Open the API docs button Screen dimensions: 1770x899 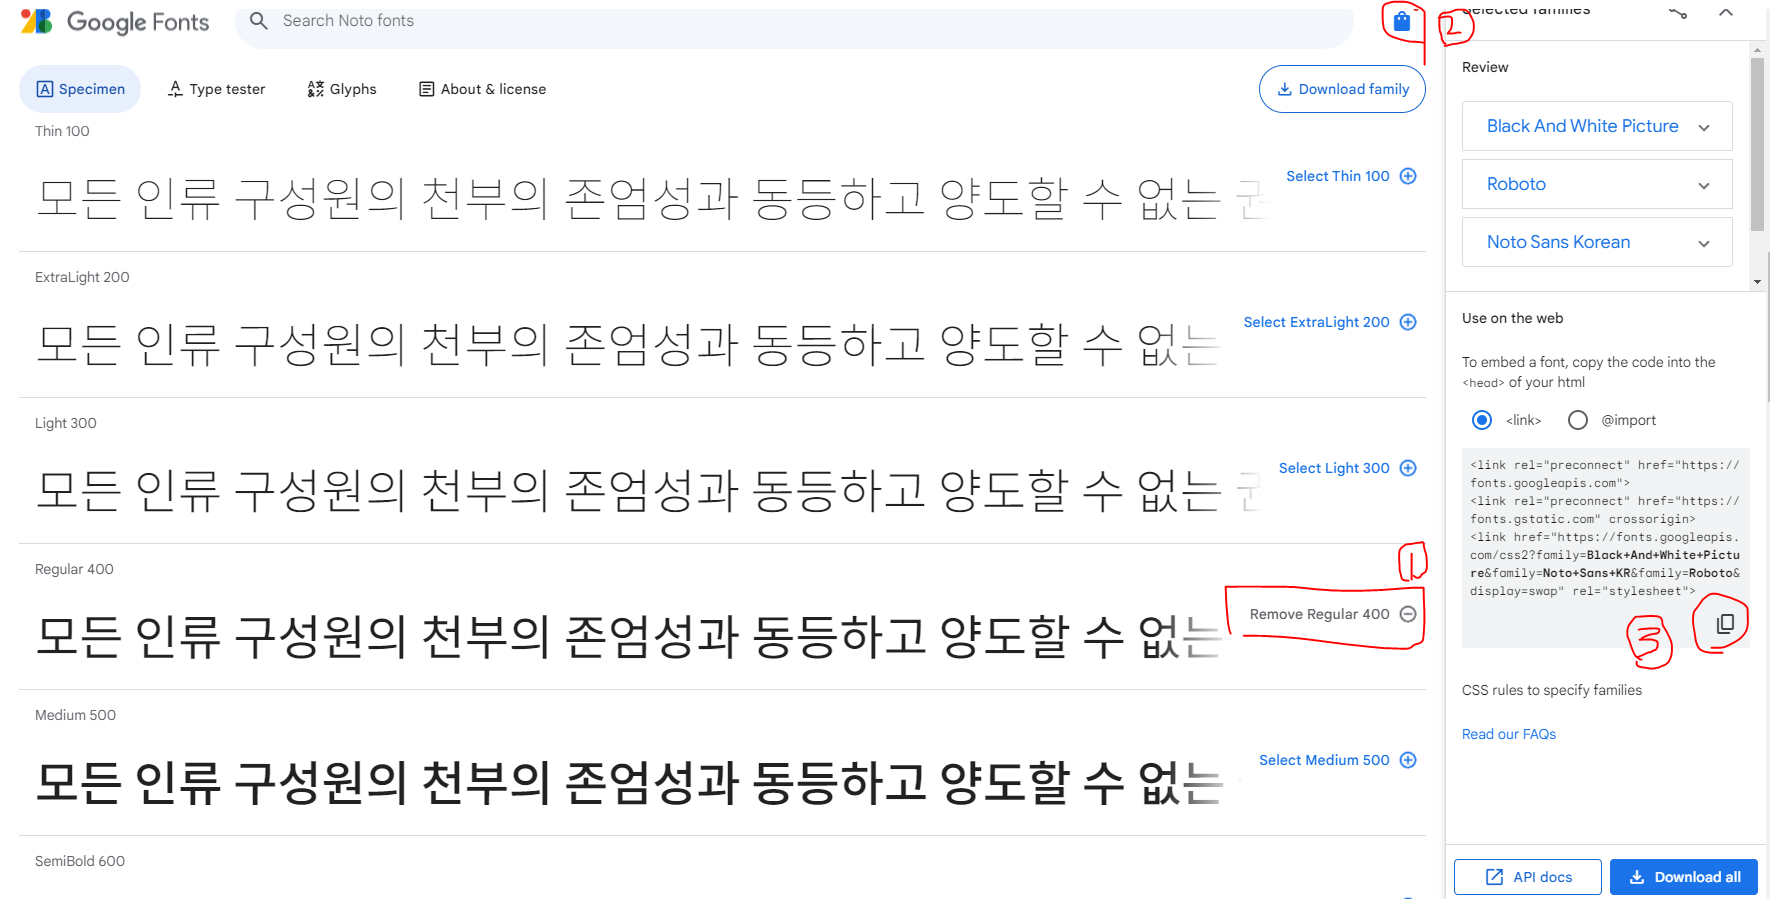coord(1528,877)
